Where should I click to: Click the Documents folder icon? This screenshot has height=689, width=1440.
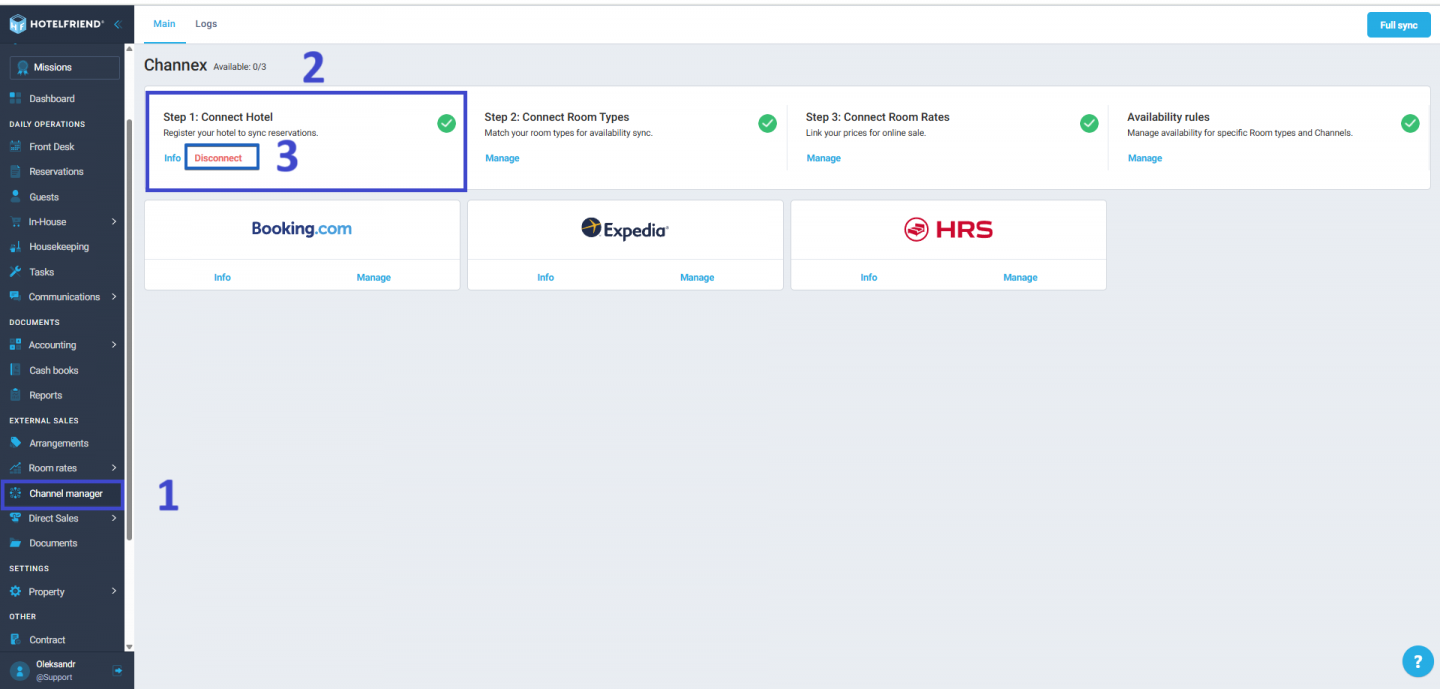point(15,543)
